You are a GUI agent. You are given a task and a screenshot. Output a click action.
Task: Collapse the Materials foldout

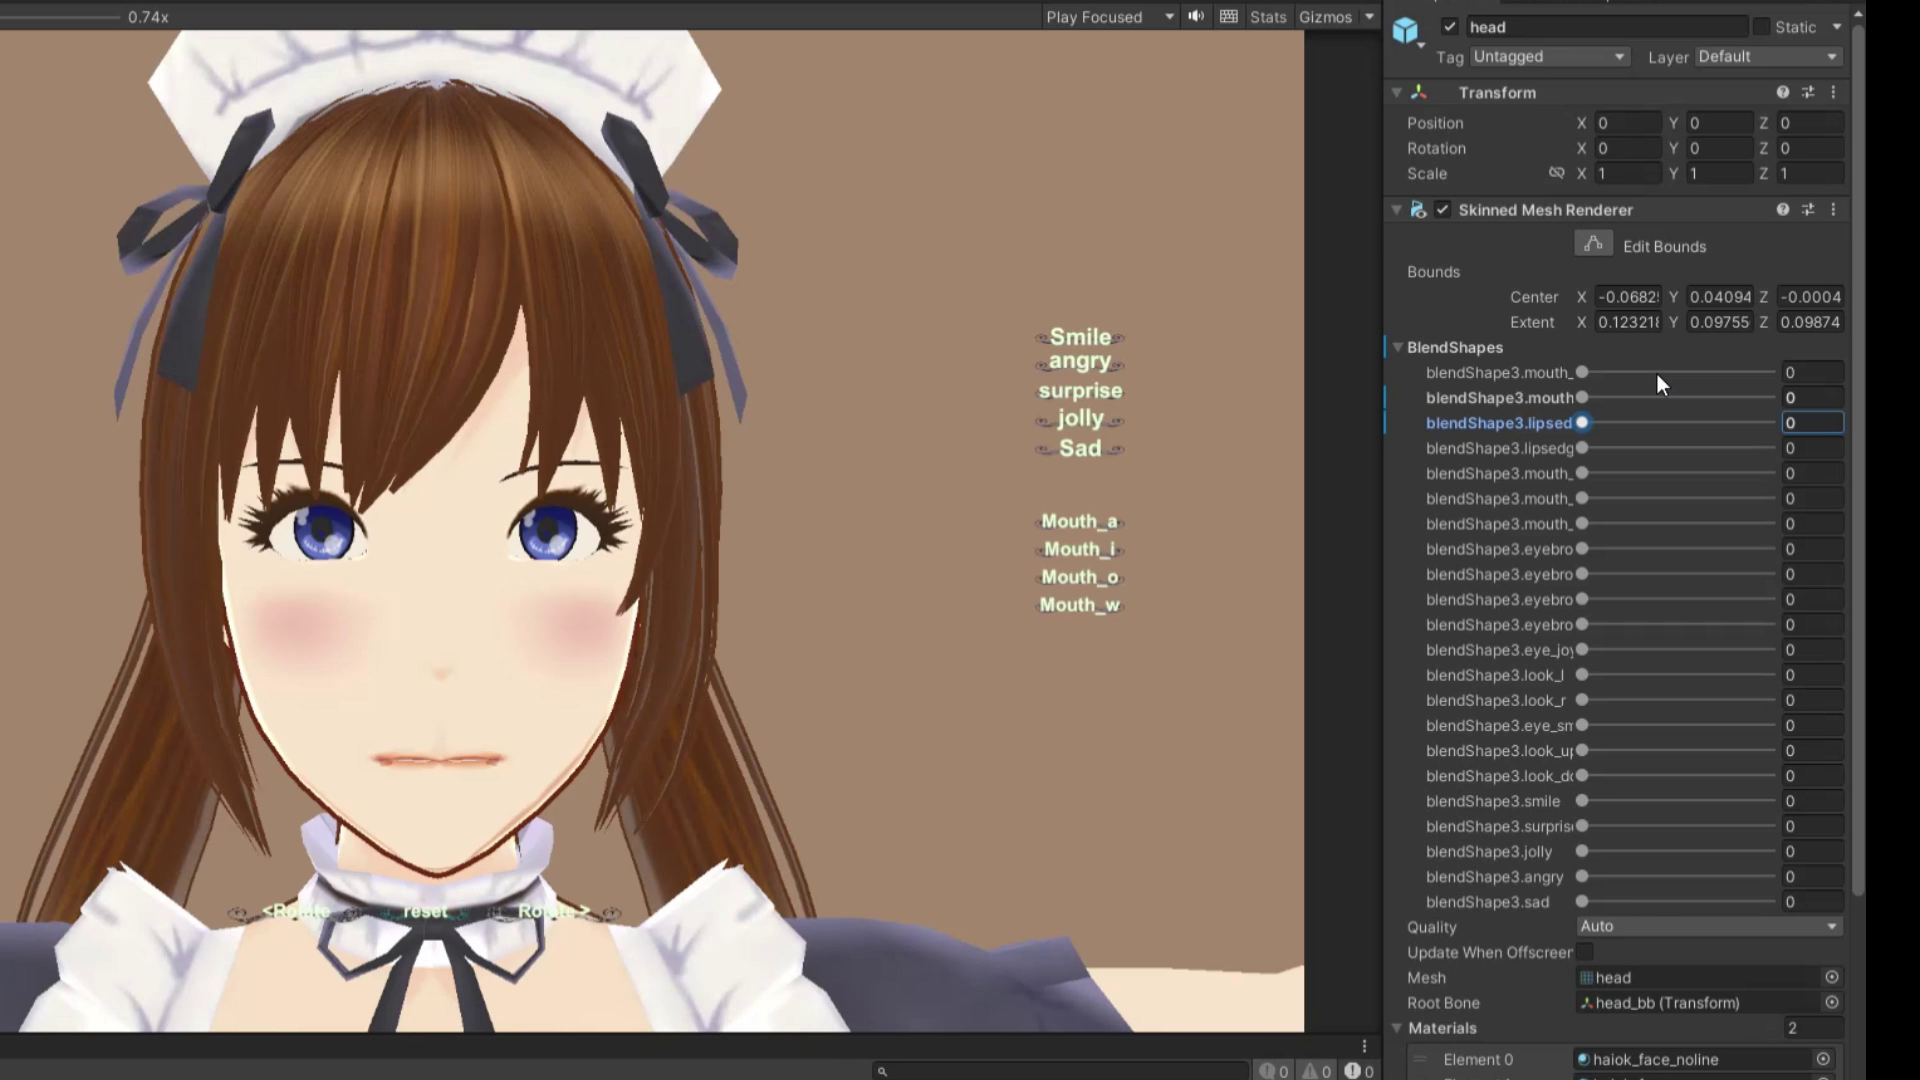pyautogui.click(x=1398, y=1028)
